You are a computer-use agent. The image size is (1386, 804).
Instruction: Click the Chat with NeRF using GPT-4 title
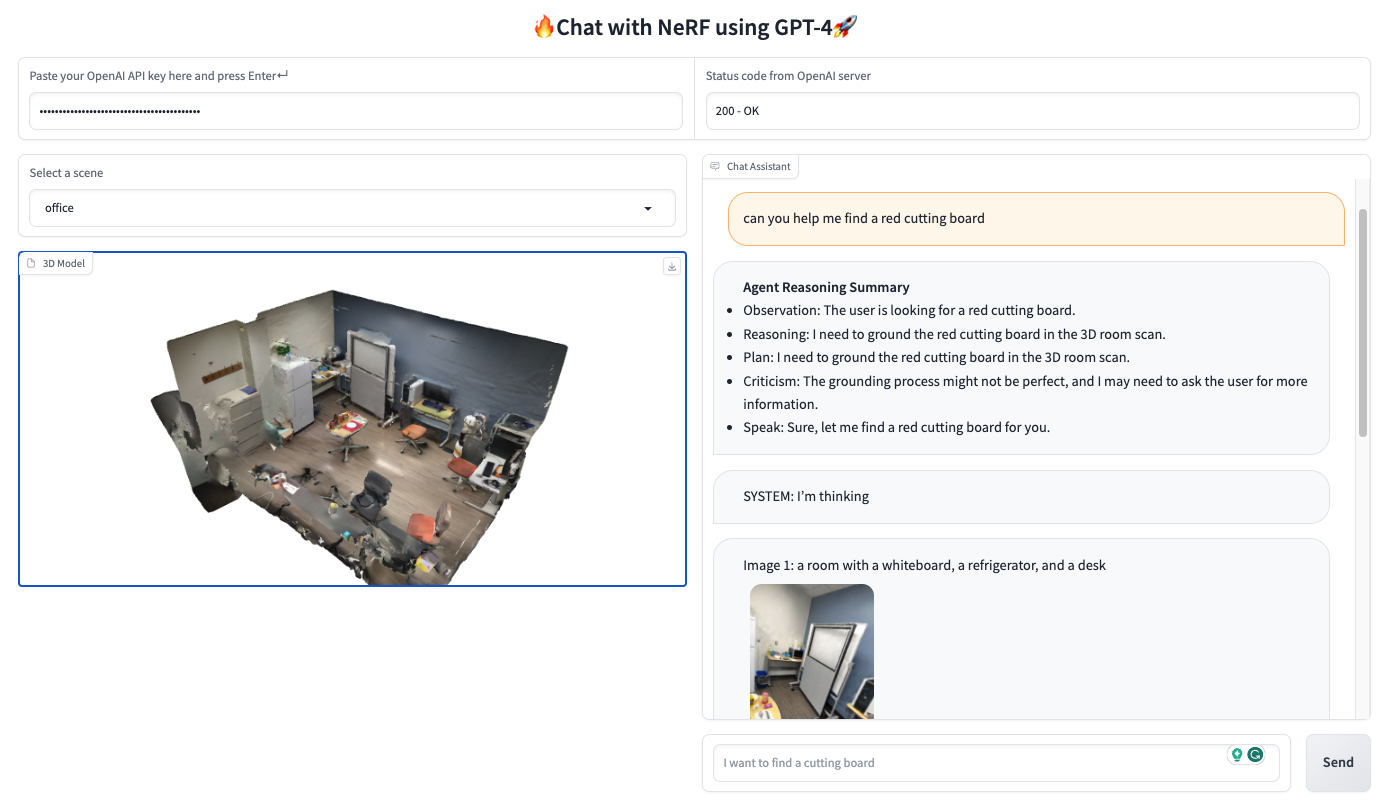point(694,27)
